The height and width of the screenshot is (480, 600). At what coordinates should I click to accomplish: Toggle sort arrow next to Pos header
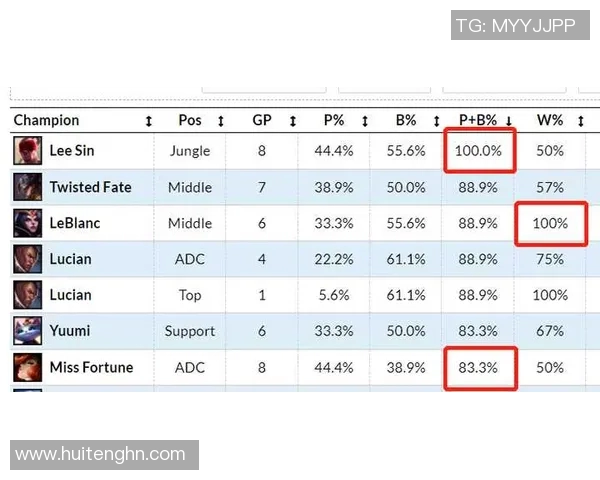[221, 121]
